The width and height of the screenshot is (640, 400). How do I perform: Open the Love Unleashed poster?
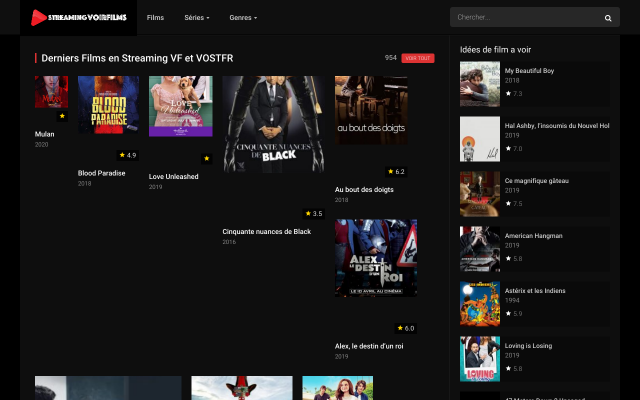(x=180, y=106)
